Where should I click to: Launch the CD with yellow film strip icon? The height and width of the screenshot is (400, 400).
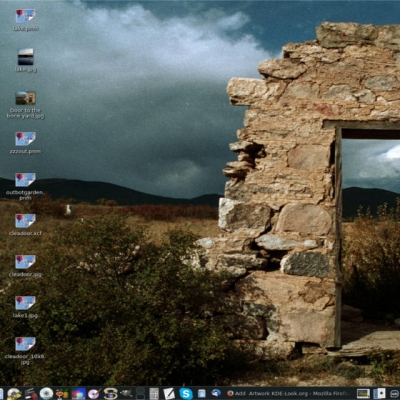[14, 394]
